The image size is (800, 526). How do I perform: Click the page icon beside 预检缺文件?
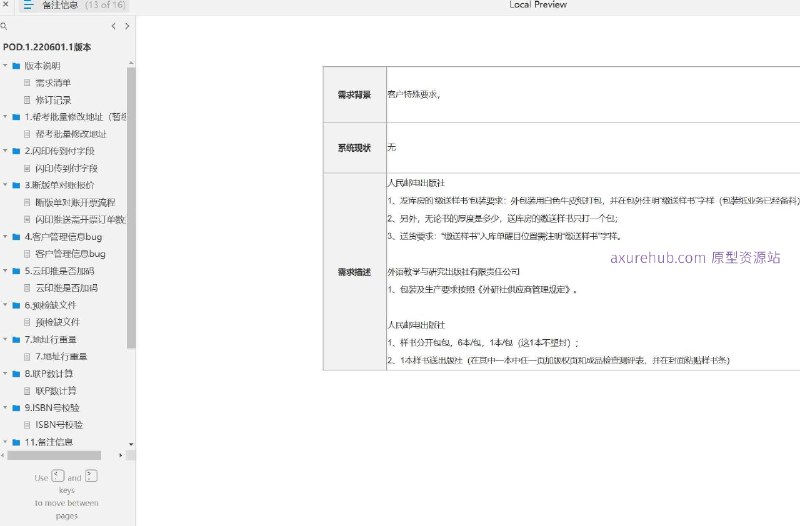tap(27, 322)
